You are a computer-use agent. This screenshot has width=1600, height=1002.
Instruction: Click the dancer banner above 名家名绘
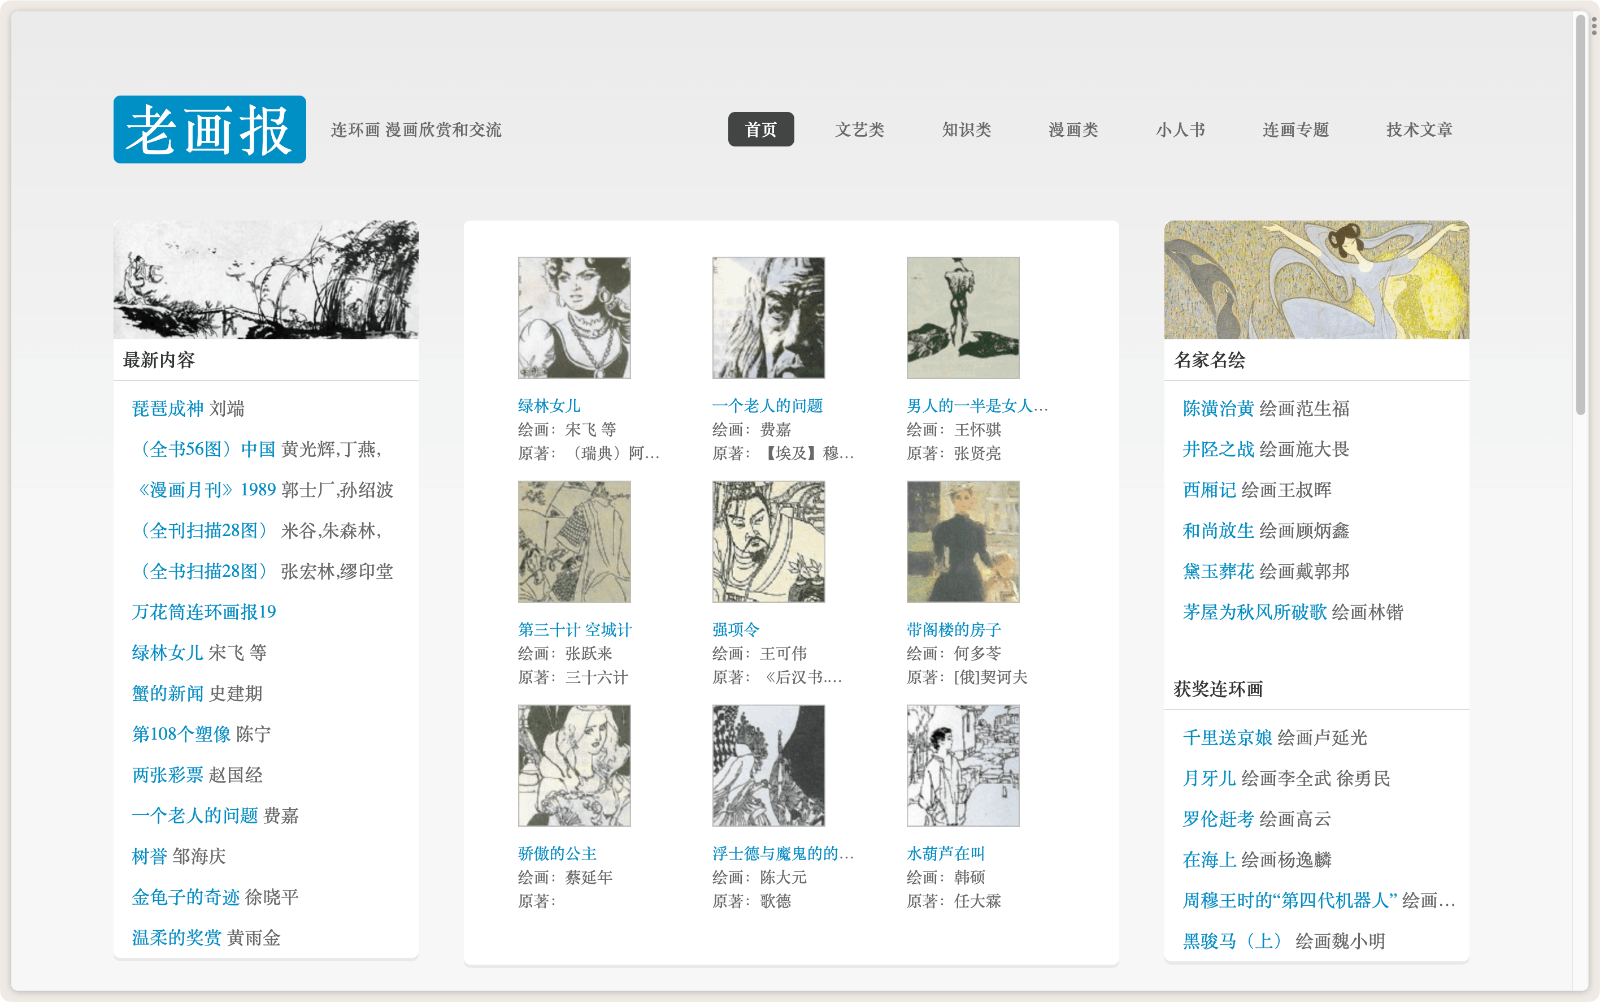coord(1316,280)
